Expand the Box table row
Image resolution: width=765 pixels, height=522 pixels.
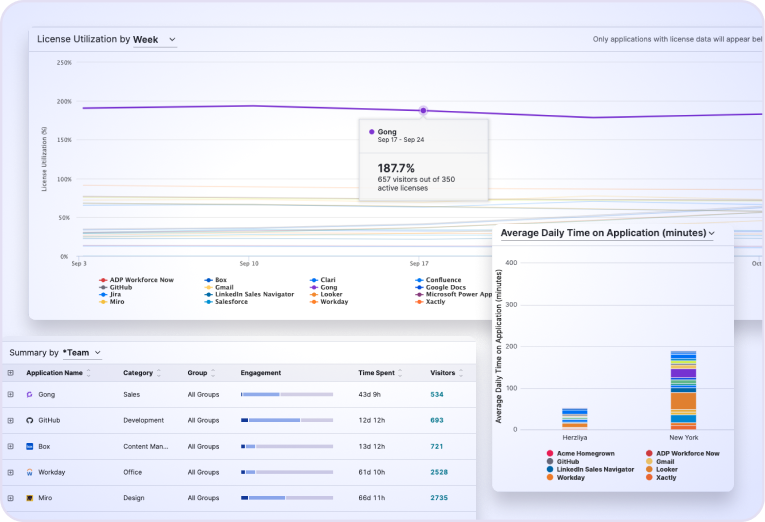tap(10, 446)
